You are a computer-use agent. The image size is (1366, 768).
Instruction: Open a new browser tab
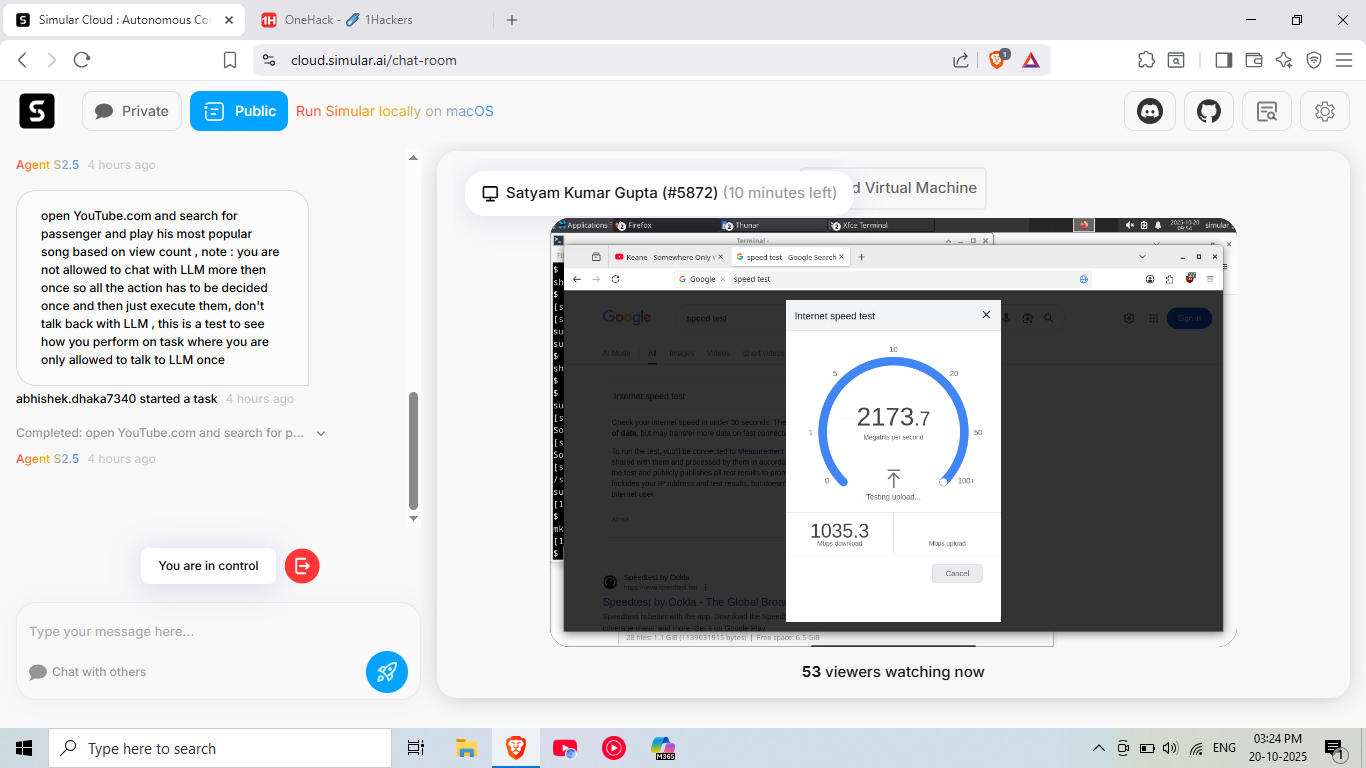pos(512,20)
